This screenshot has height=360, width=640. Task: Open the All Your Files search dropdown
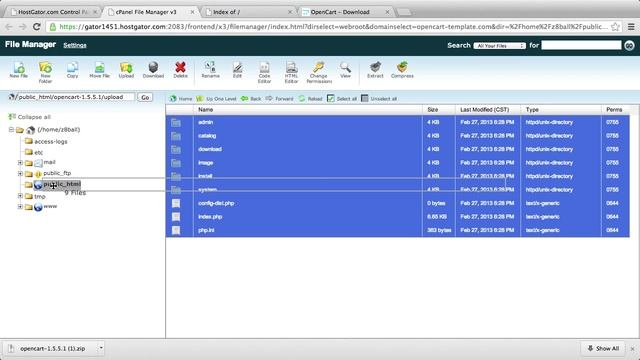499,46
